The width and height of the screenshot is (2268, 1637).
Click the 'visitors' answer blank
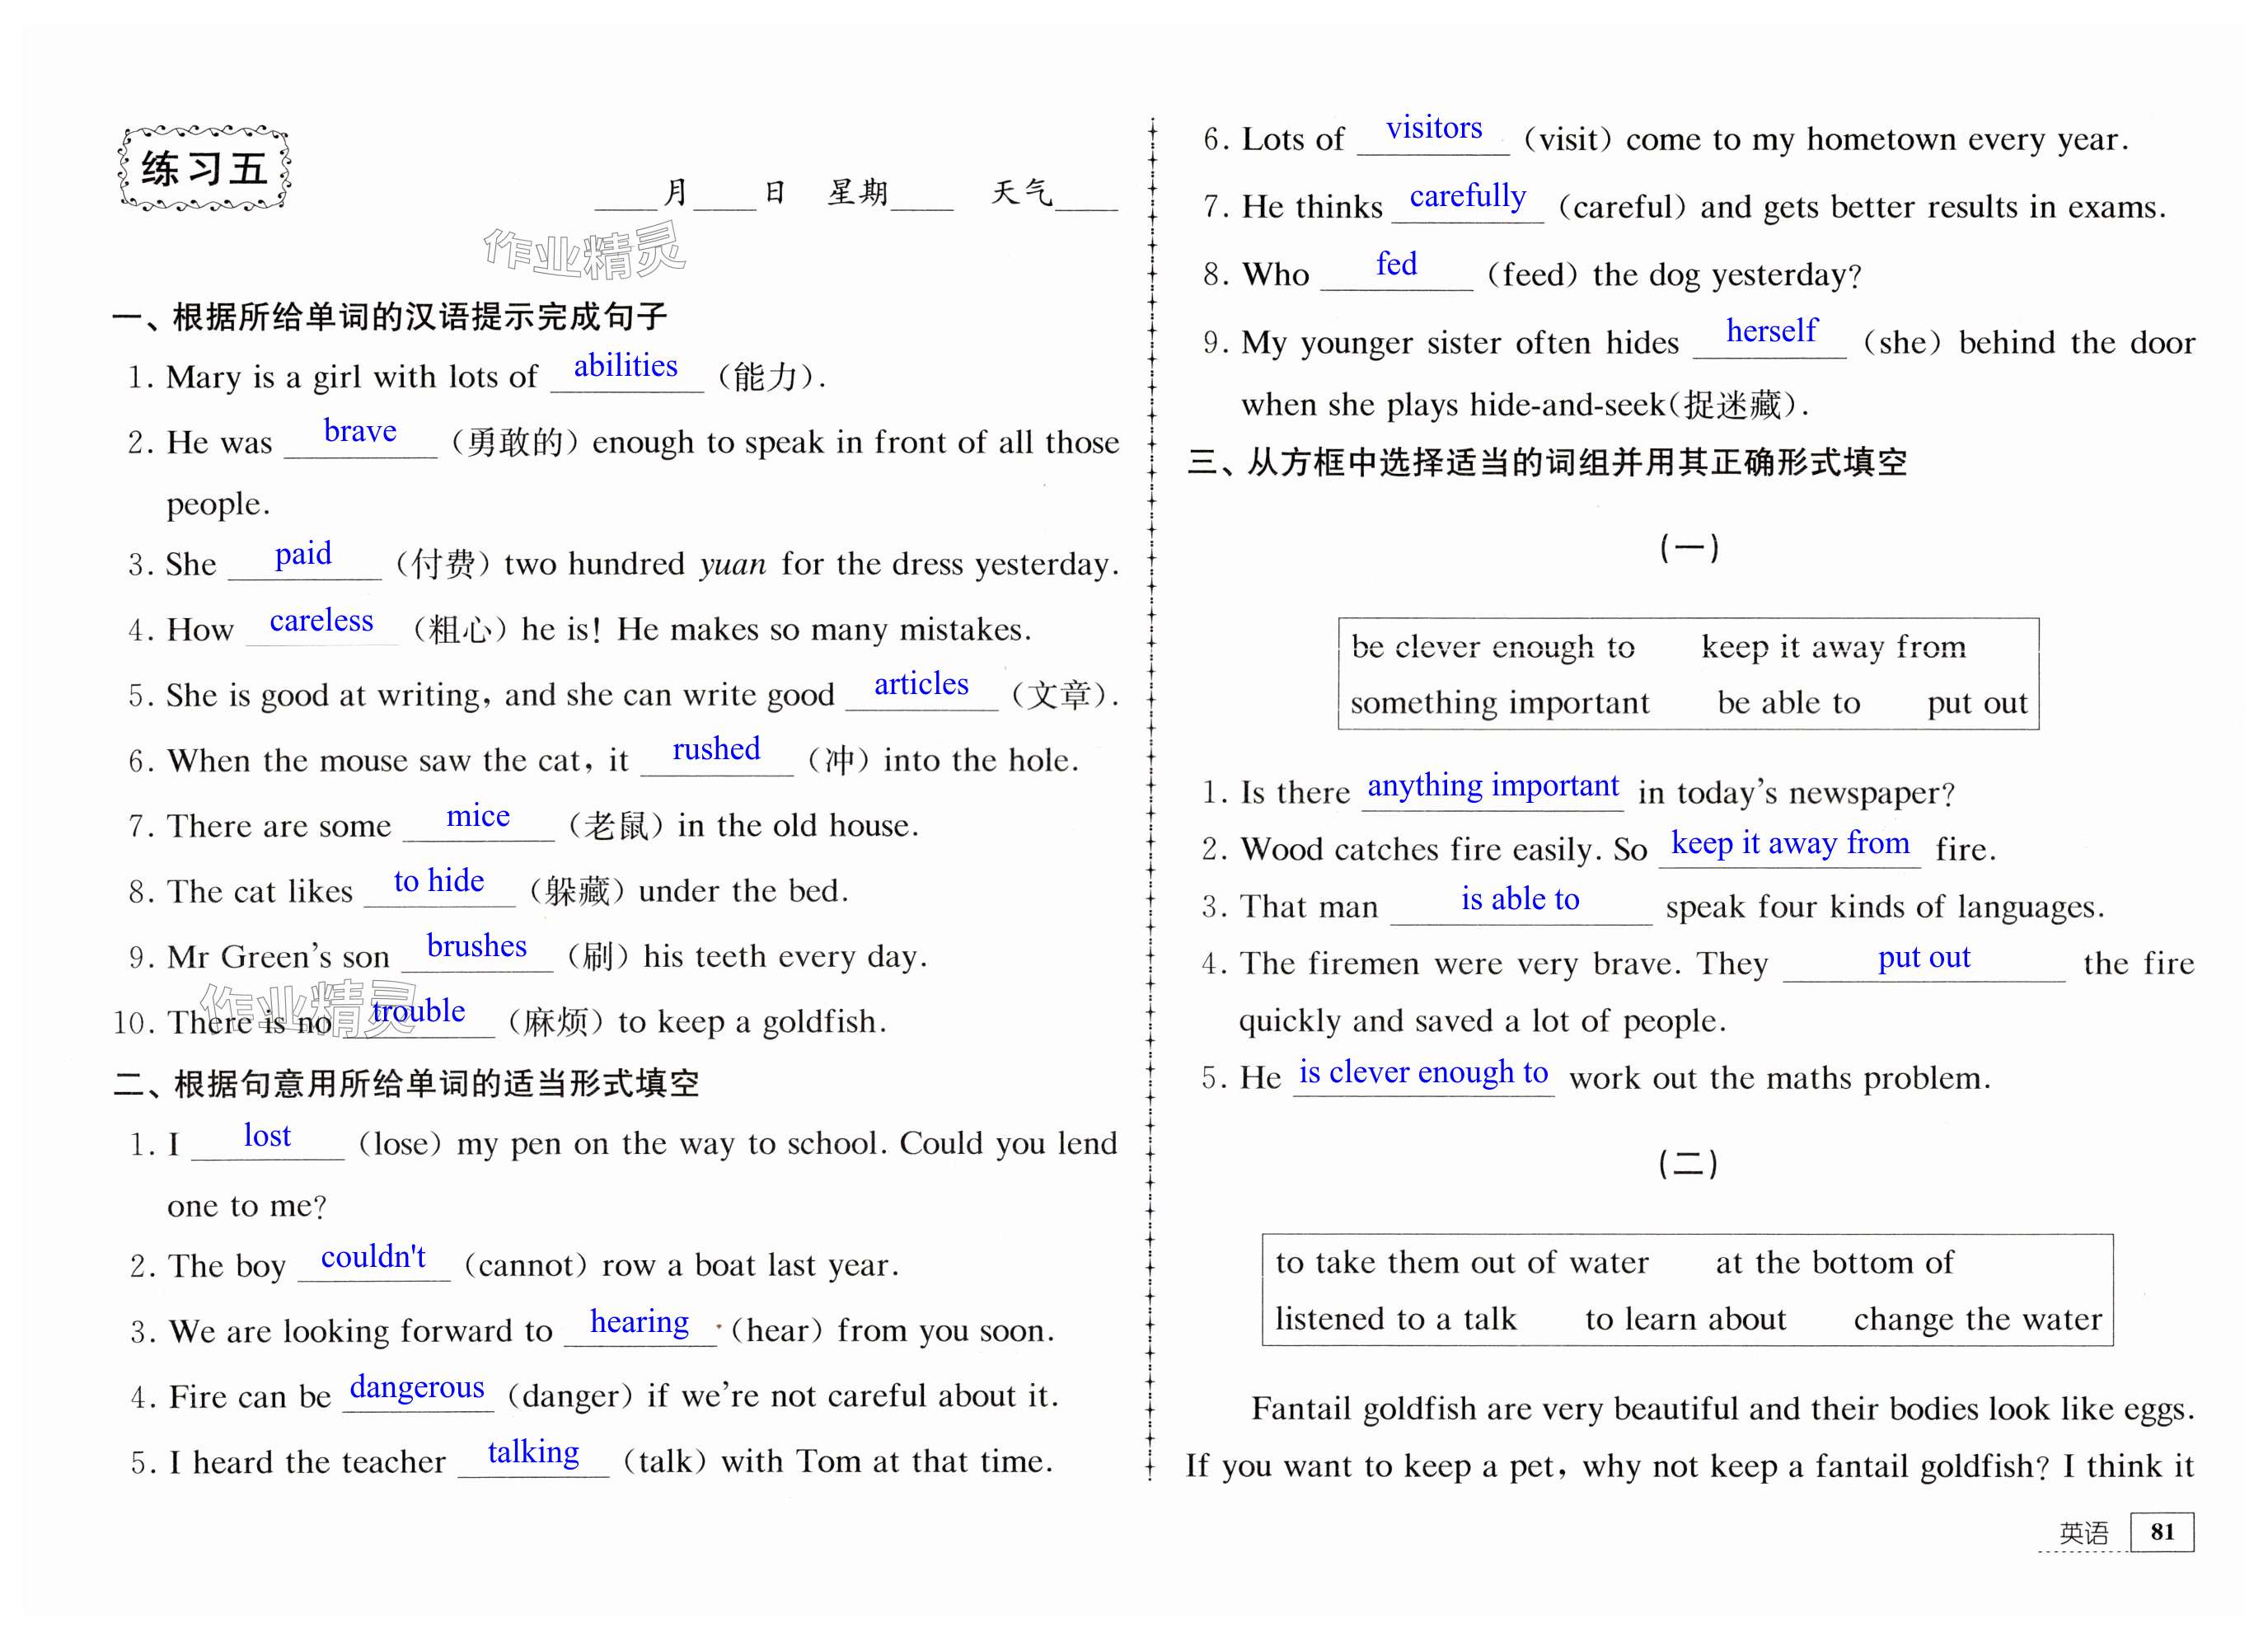click(x=1433, y=129)
